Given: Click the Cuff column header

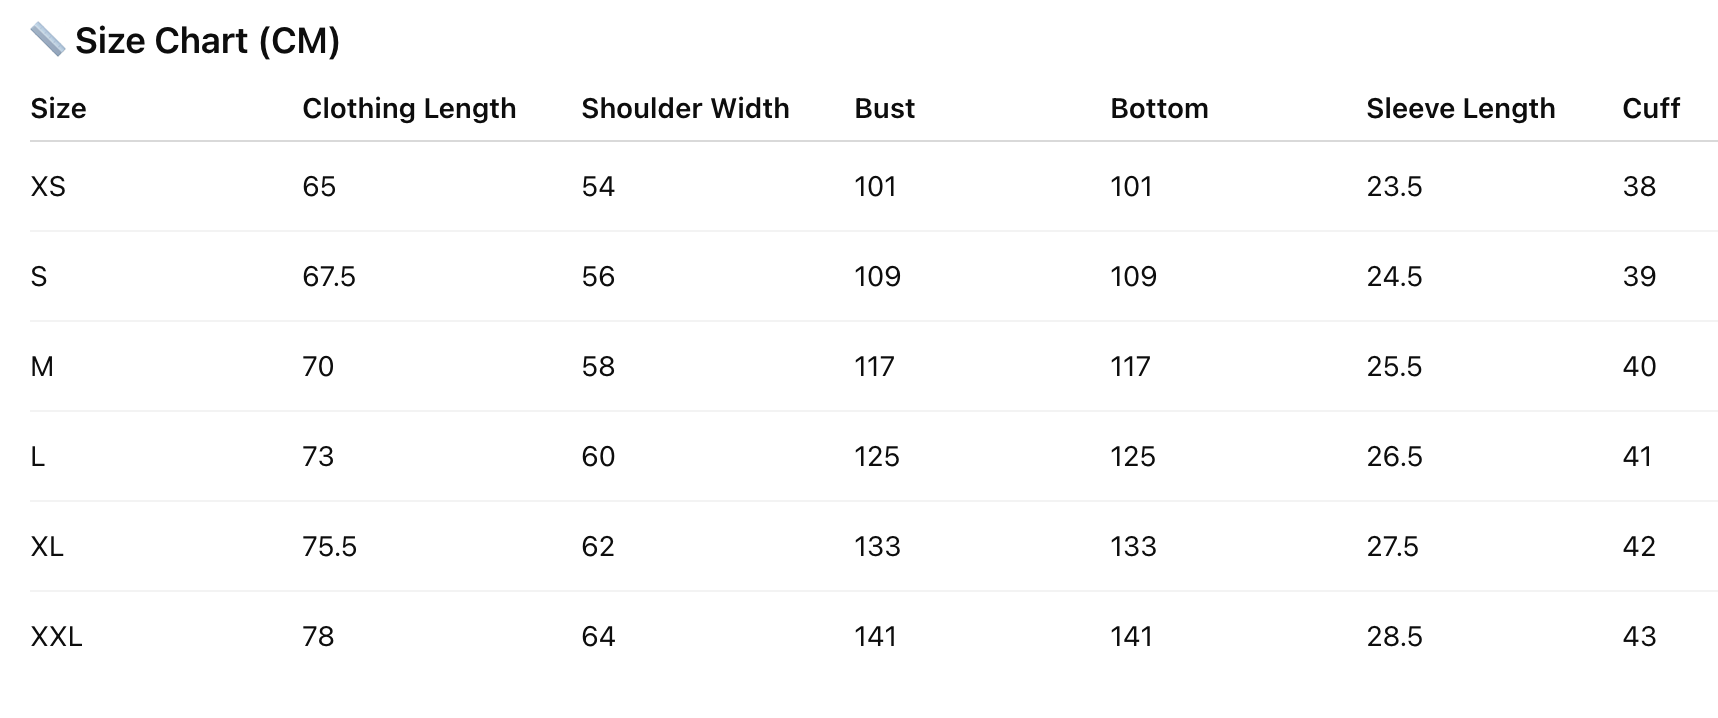Looking at the screenshot, I should [x=1650, y=108].
